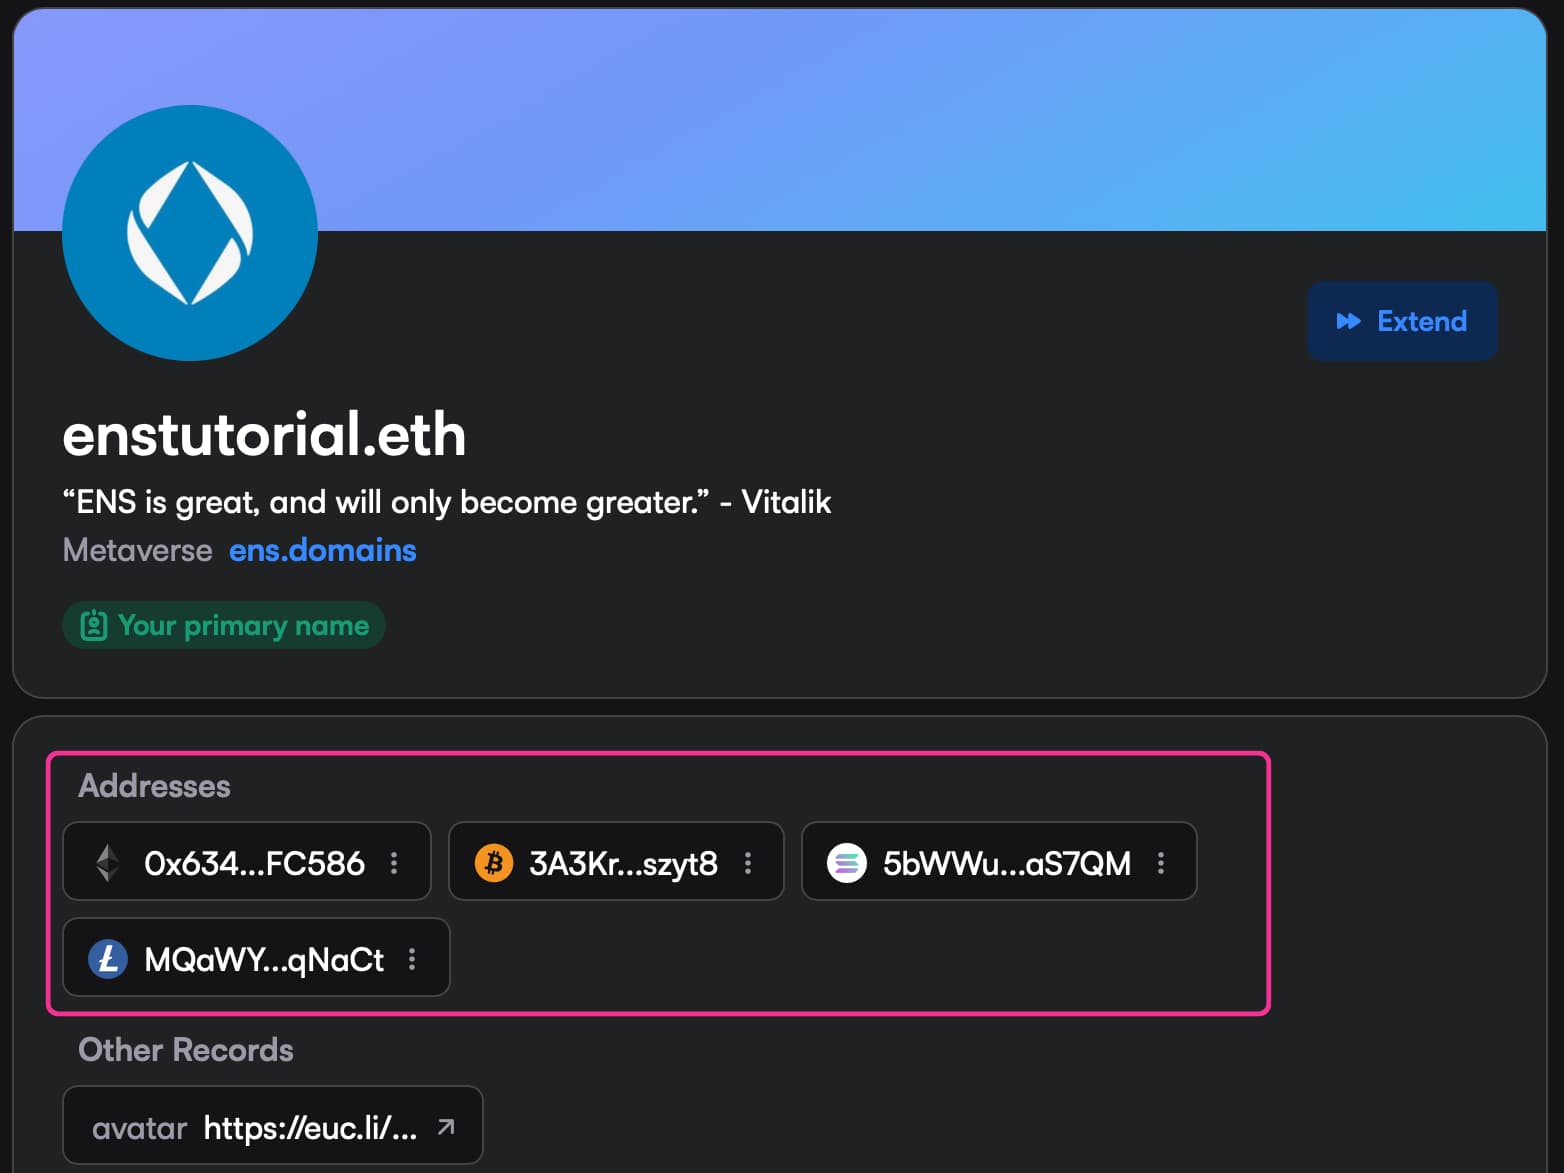Click the Your primary name badge
Viewport: 1564px width, 1173px height.
224,625
